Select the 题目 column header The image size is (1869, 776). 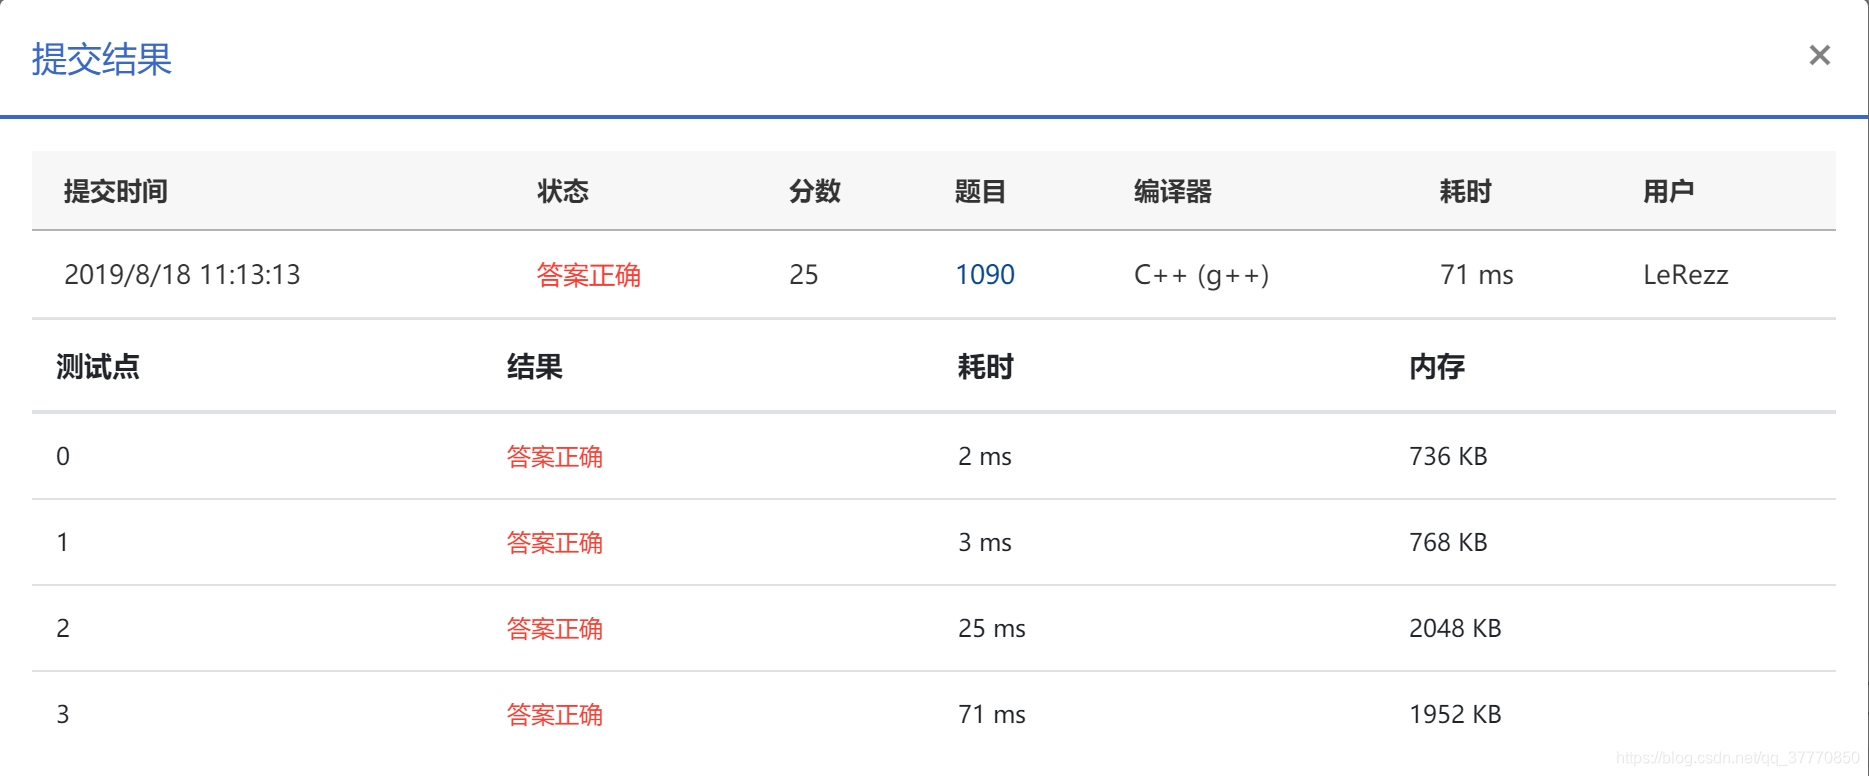(980, 191)
